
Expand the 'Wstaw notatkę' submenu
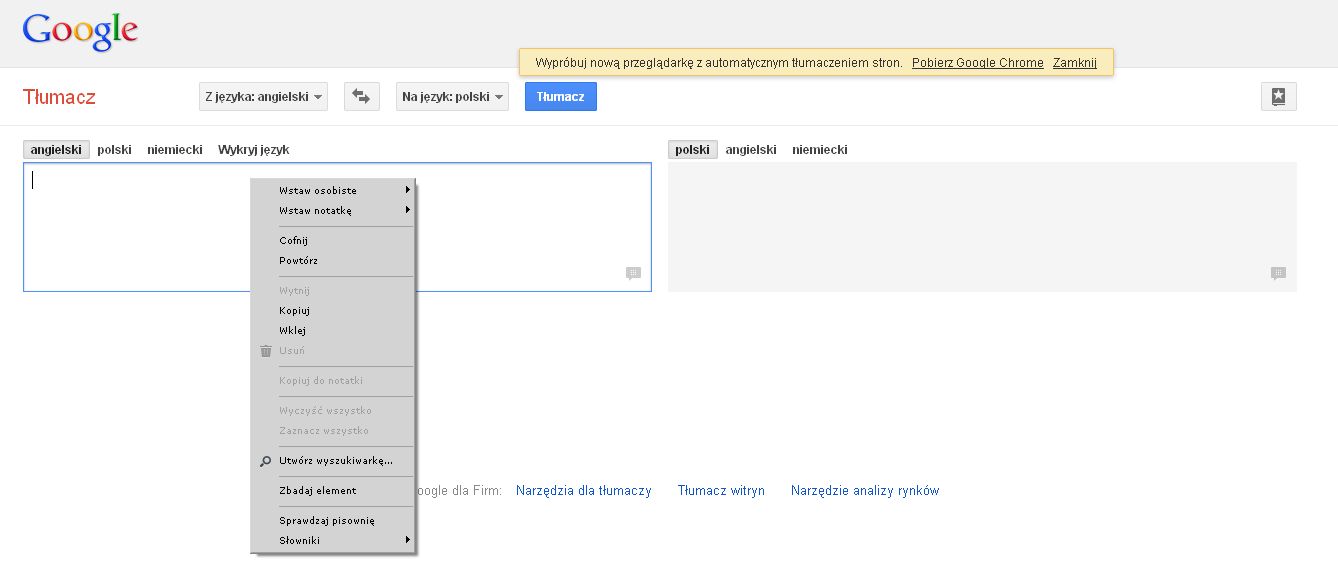pyautogui.click(x=333, y=211)
